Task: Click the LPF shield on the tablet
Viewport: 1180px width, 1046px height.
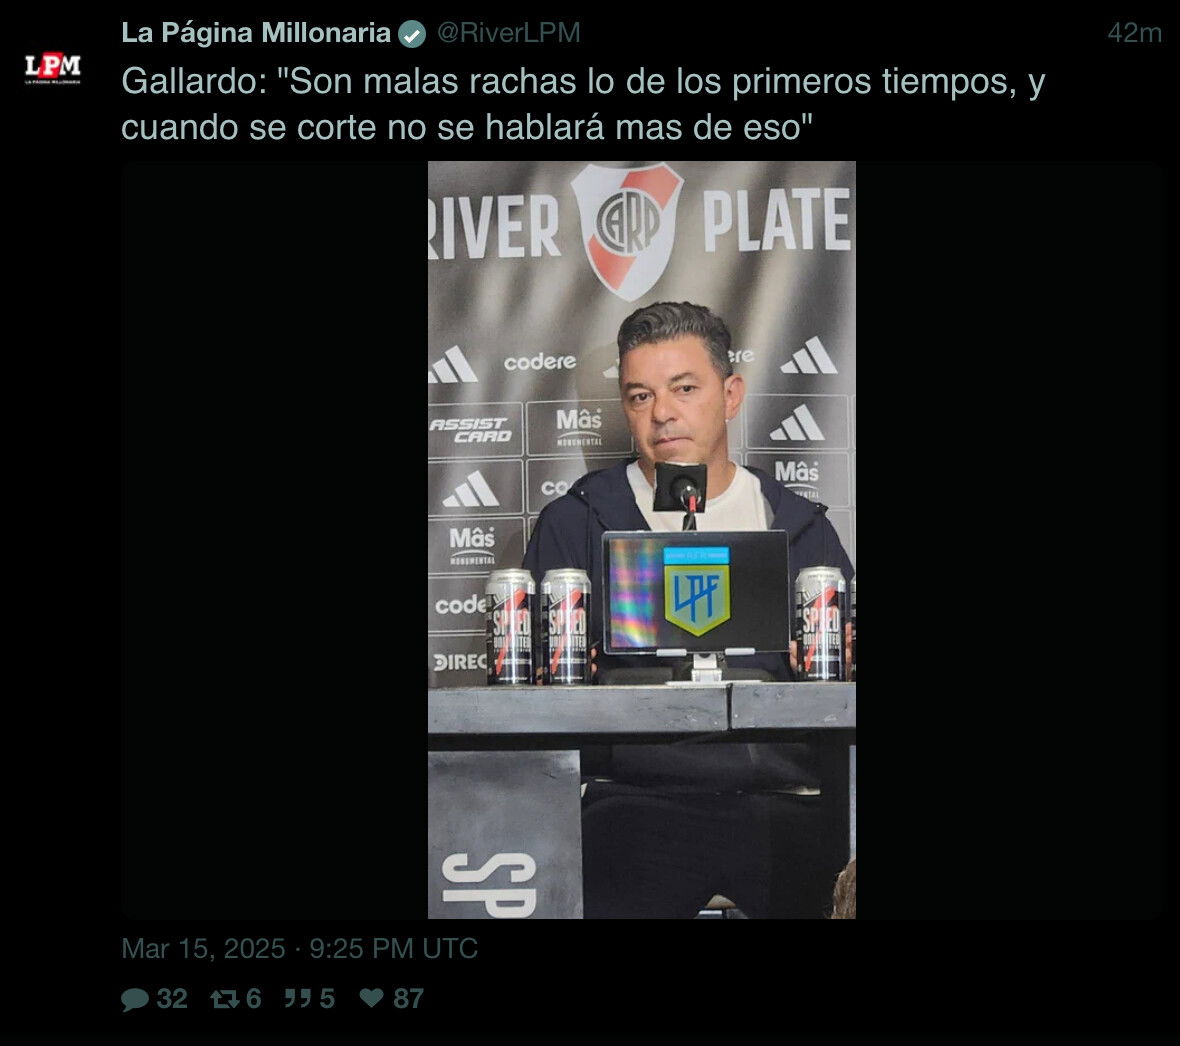Action: coord(697,591)
